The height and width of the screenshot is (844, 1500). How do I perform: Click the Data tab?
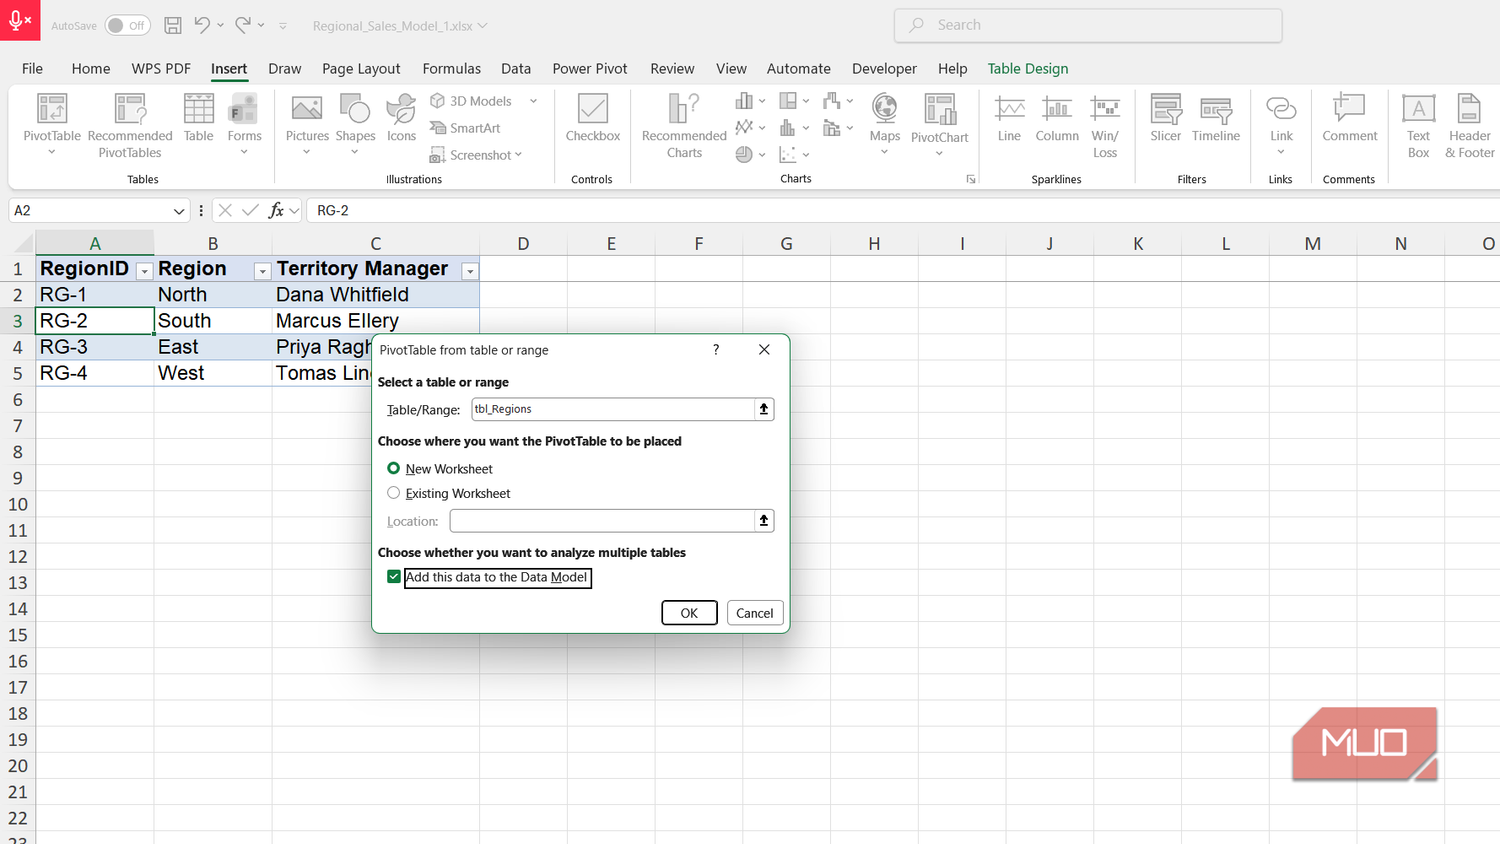tap(516, 68)
